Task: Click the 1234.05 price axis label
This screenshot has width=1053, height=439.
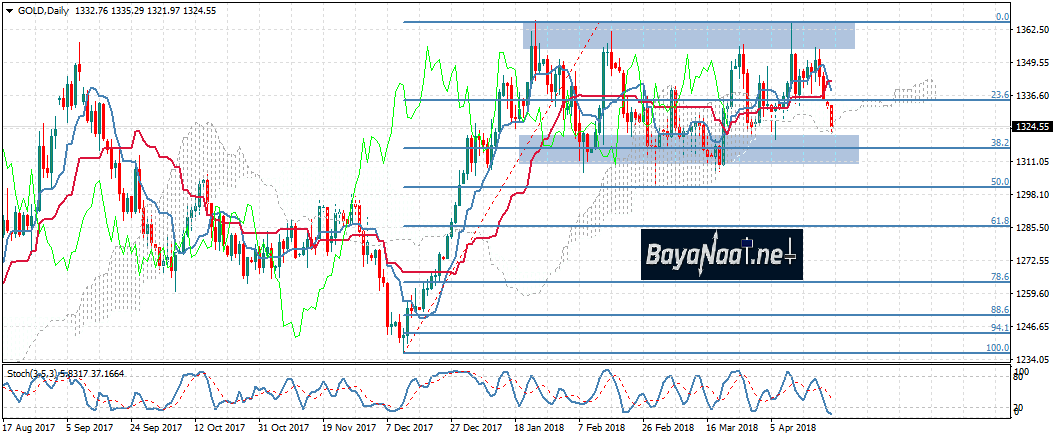Action: click(x=1030, y=359)
